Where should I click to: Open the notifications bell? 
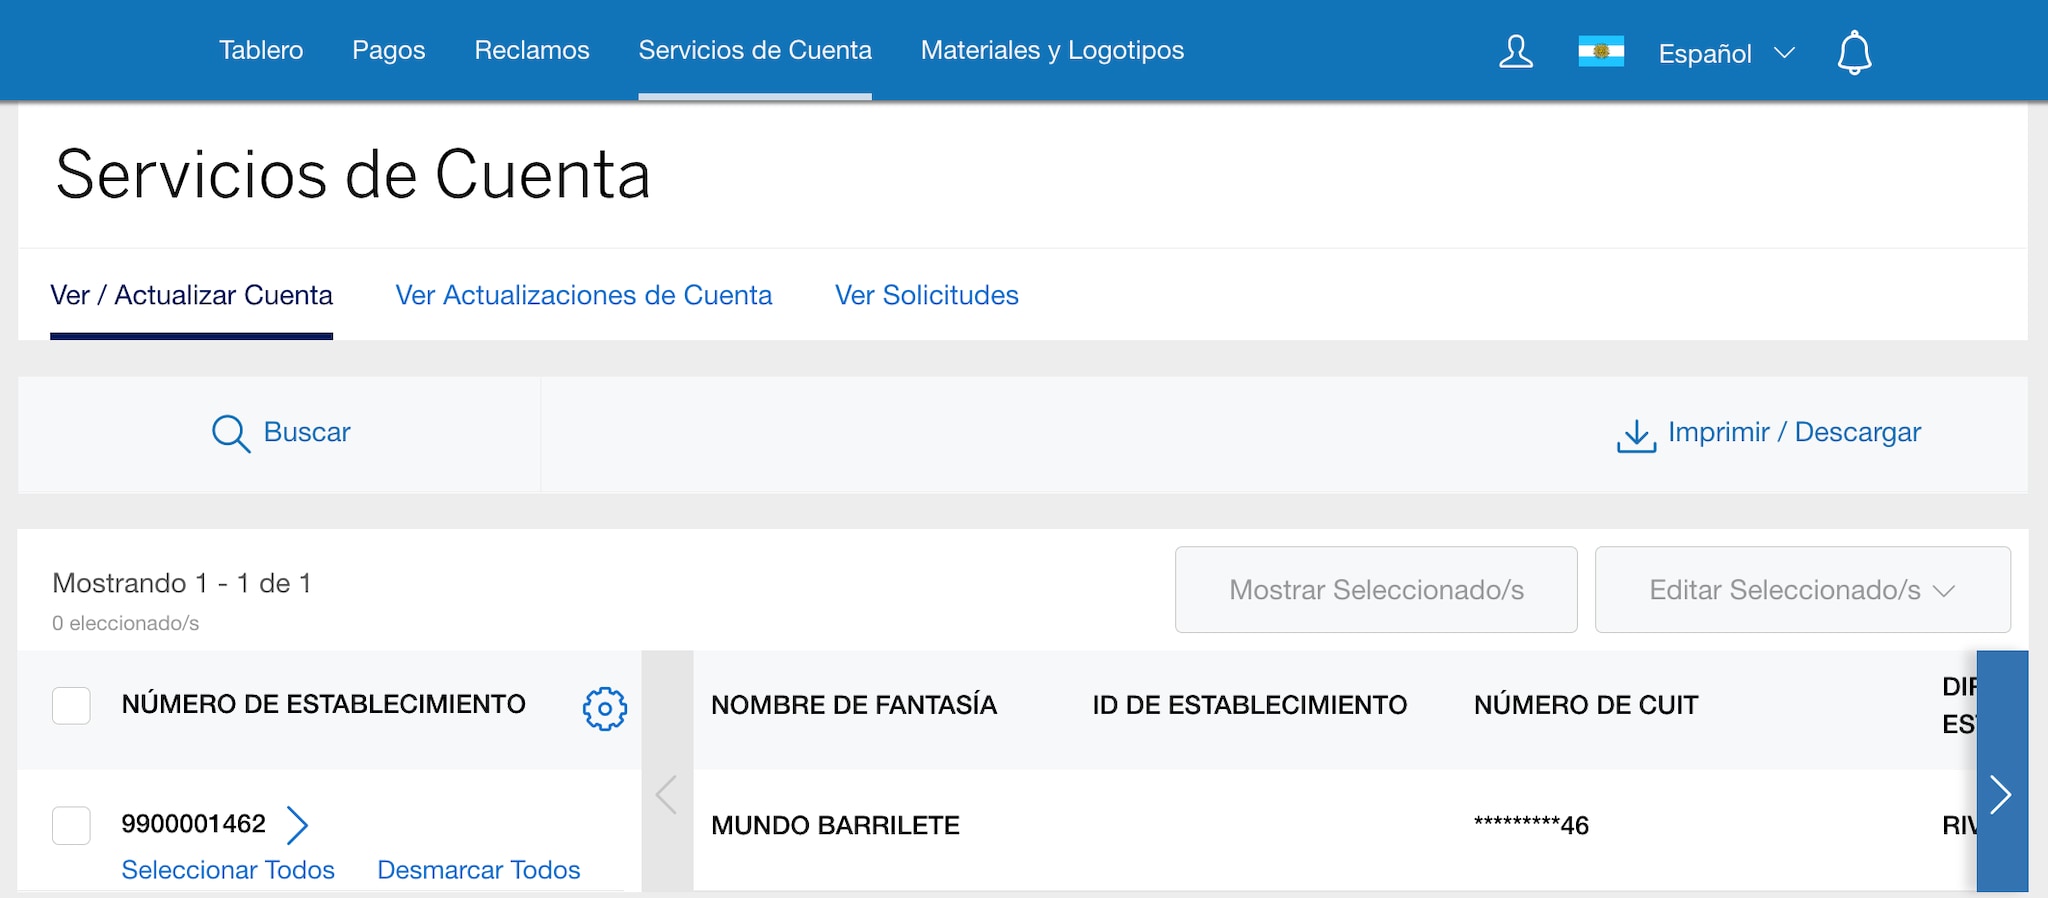tap(1854, 52)
